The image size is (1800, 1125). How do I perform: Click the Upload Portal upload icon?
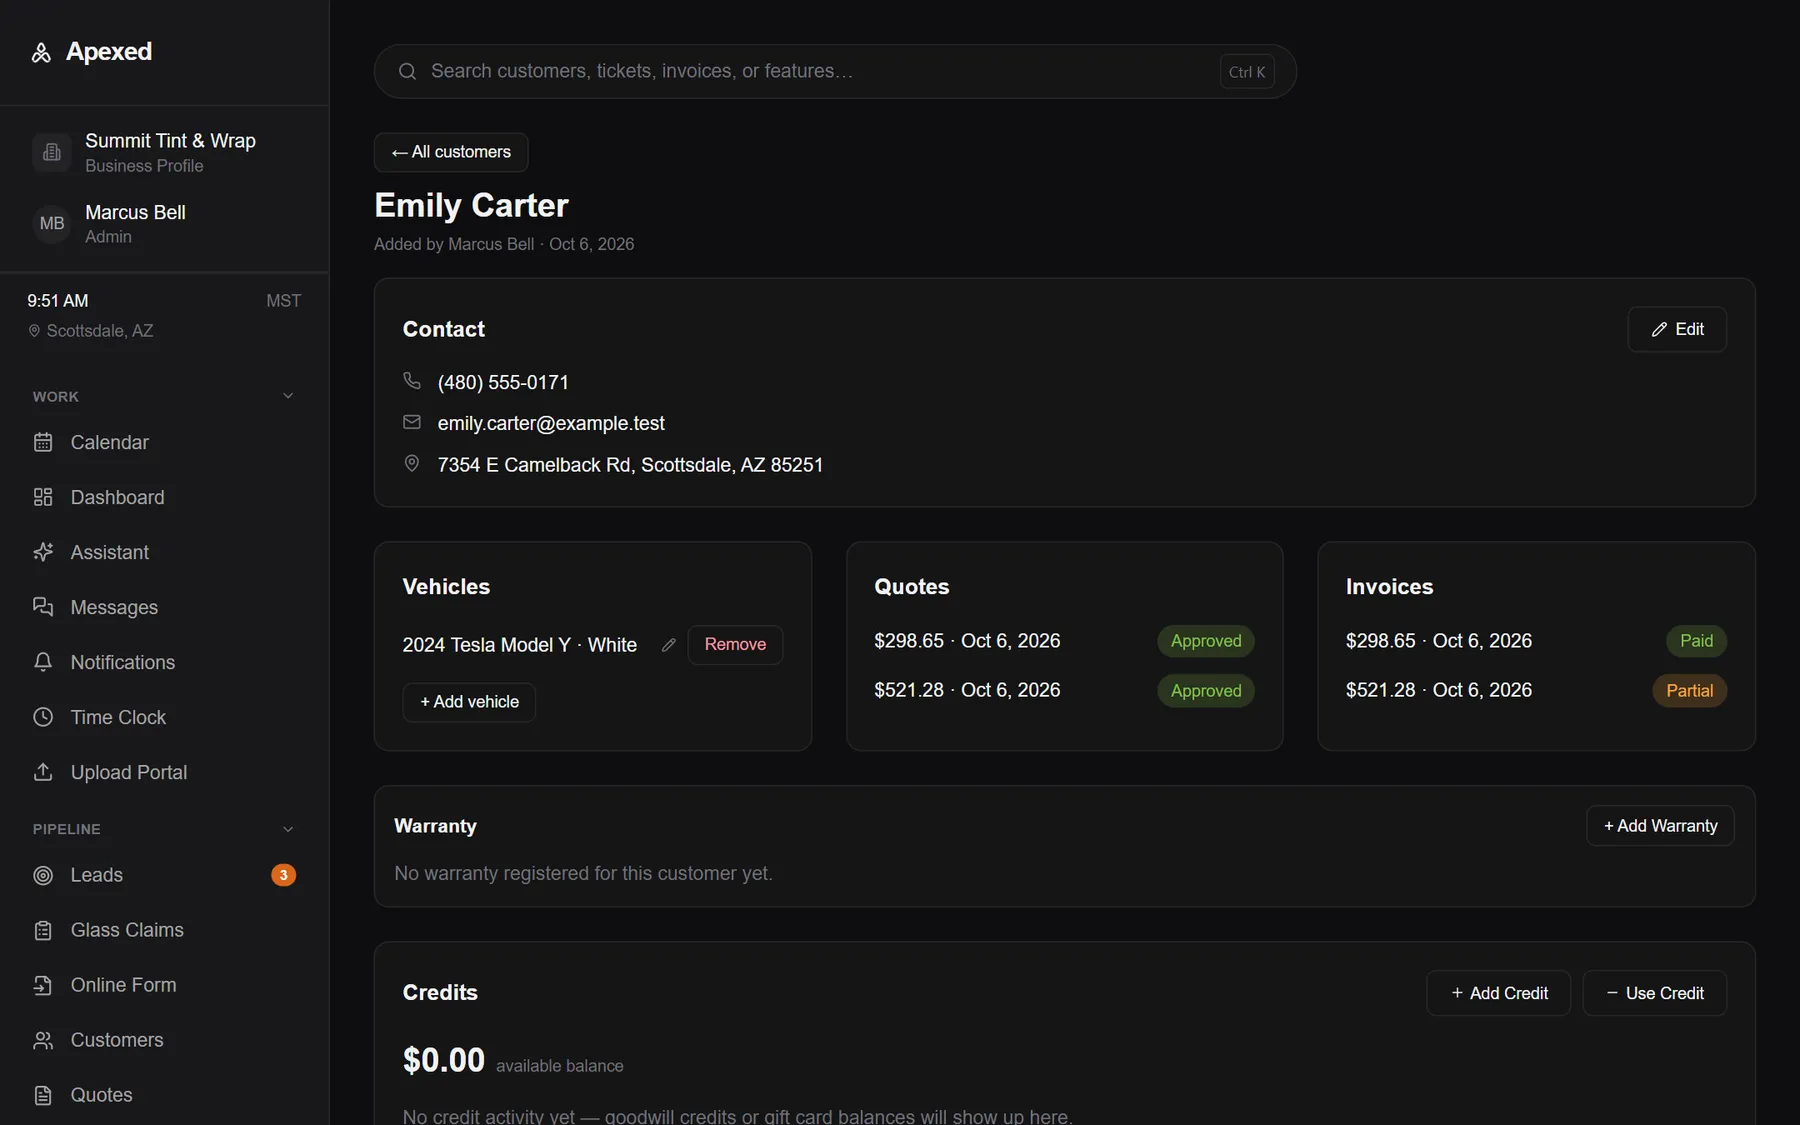pos(43,772)
